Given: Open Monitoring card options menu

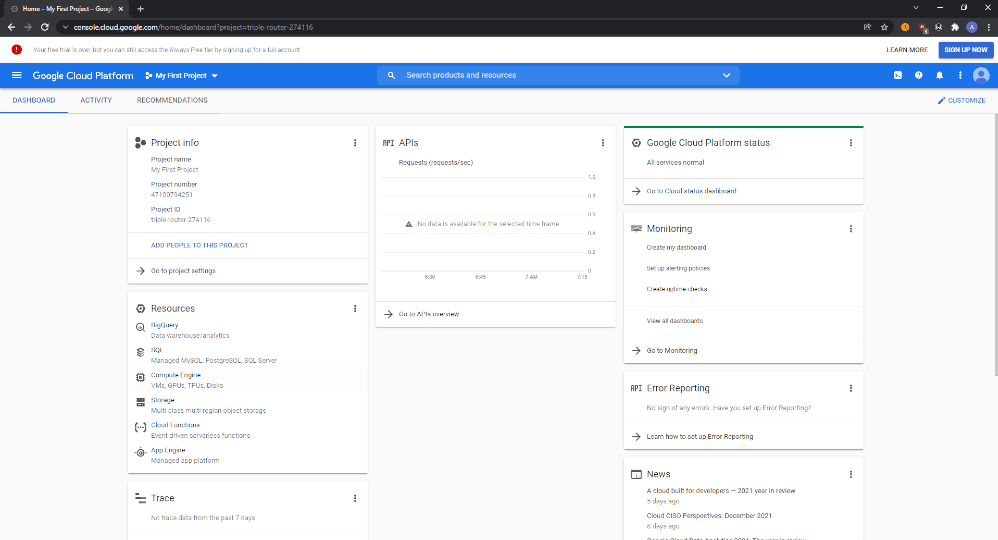Looking at the screenshot, I should coord(850,229).
